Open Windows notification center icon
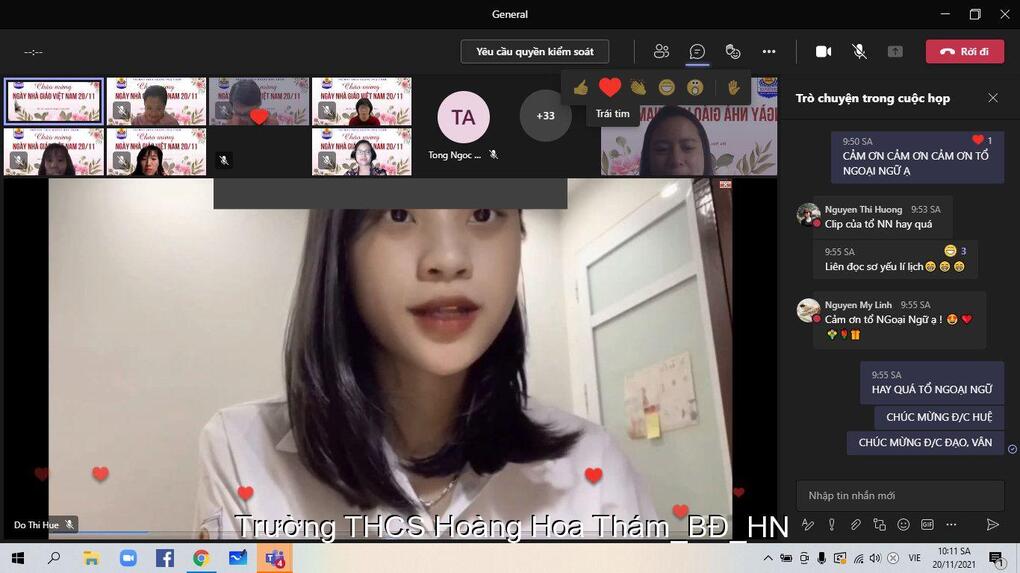Screen dimensions: 1020x573 [995, 558]
